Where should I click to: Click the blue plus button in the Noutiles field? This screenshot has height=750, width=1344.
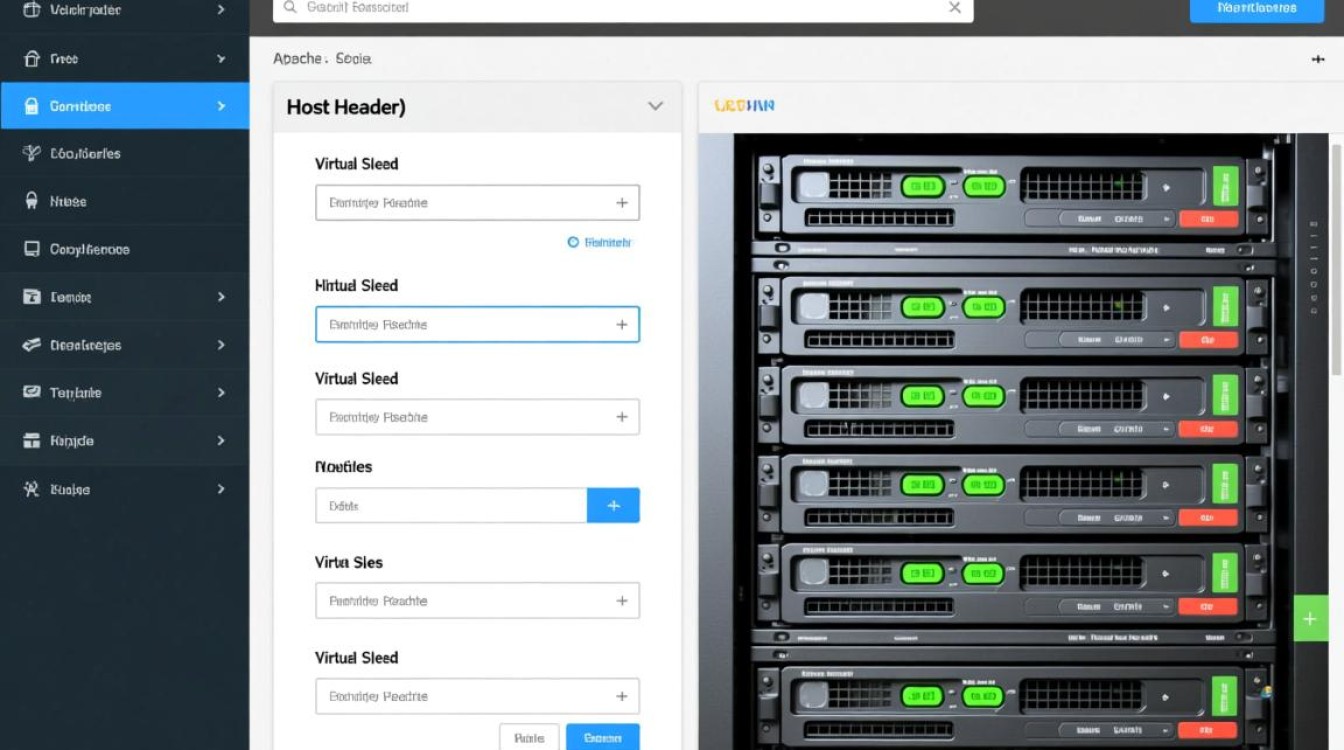click(x=613, y=506)
